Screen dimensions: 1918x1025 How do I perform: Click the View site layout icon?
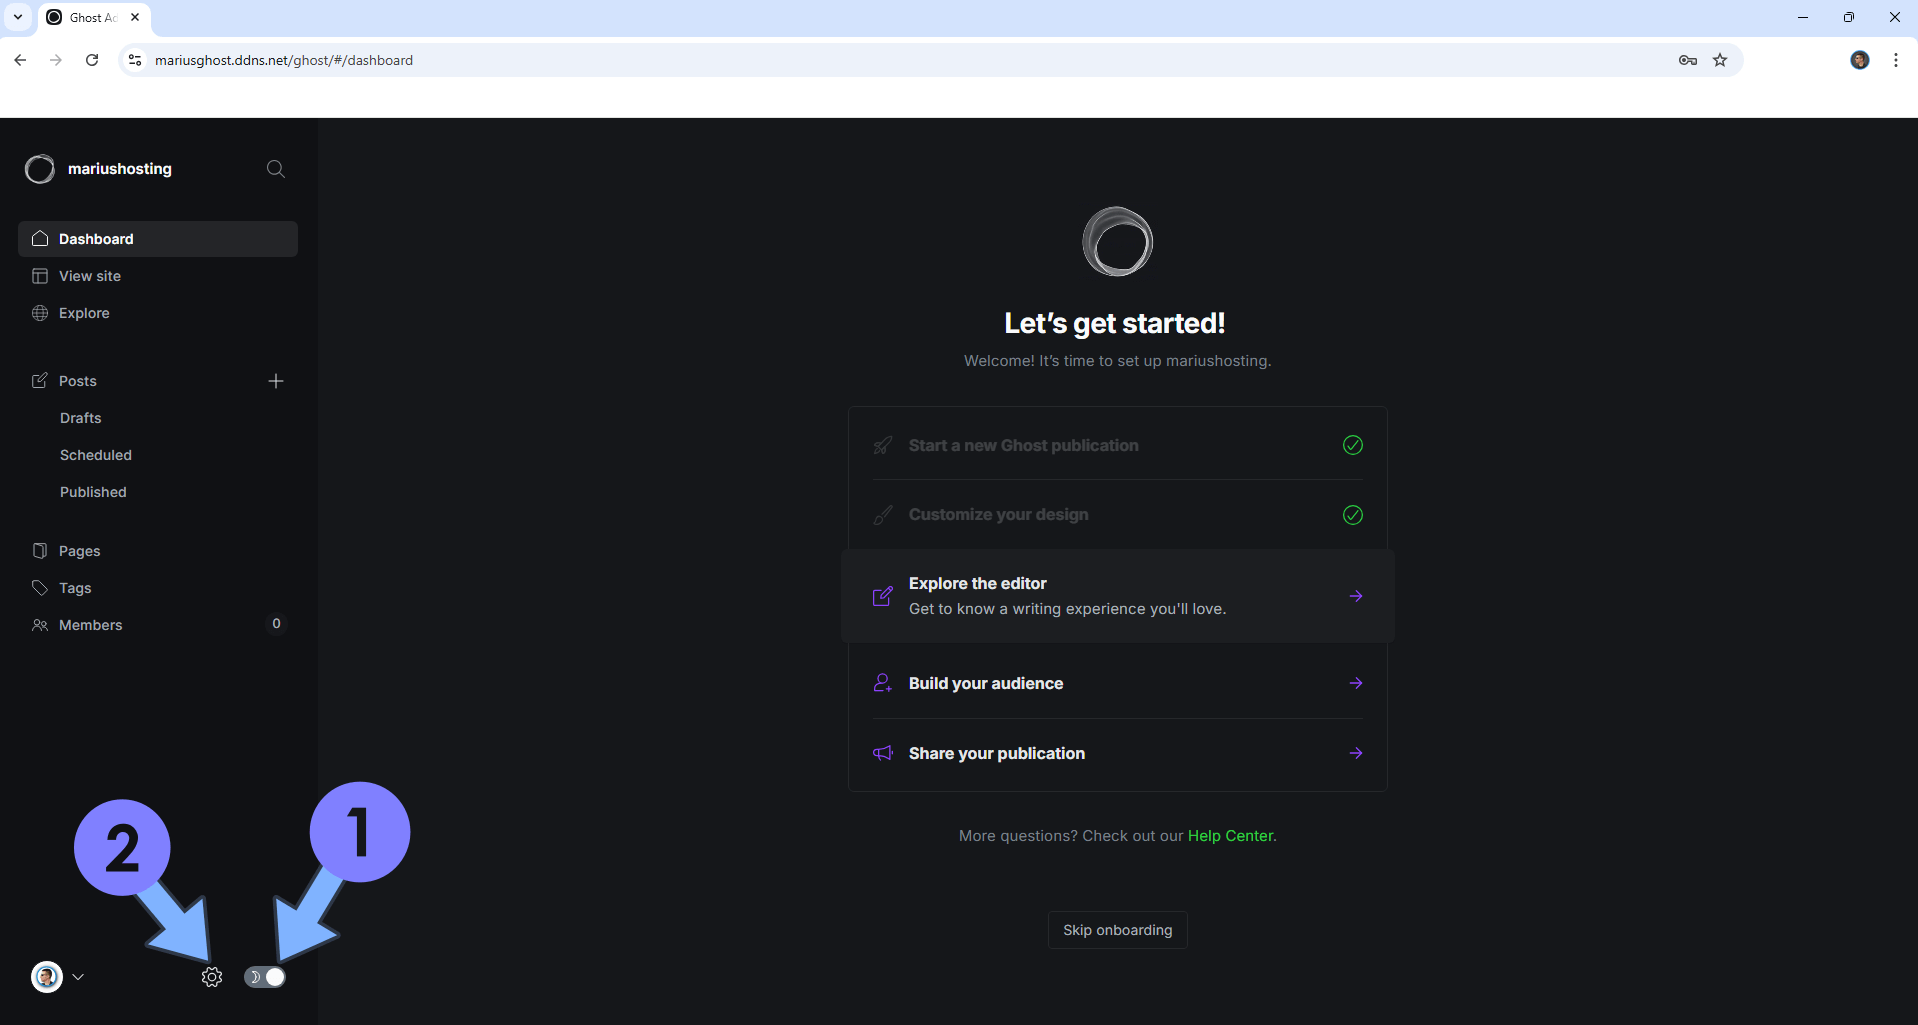(x=40, y=276)
